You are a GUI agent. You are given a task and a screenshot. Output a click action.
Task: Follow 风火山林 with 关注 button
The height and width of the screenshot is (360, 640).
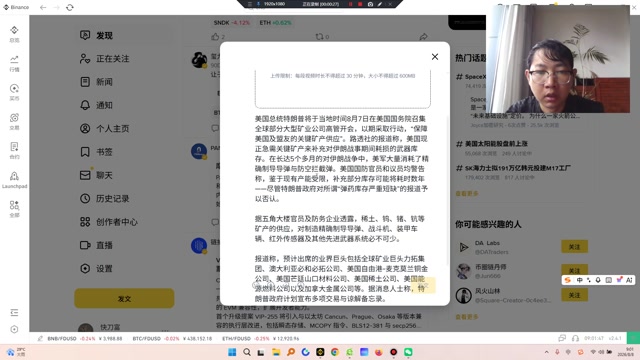click(574, 295)
